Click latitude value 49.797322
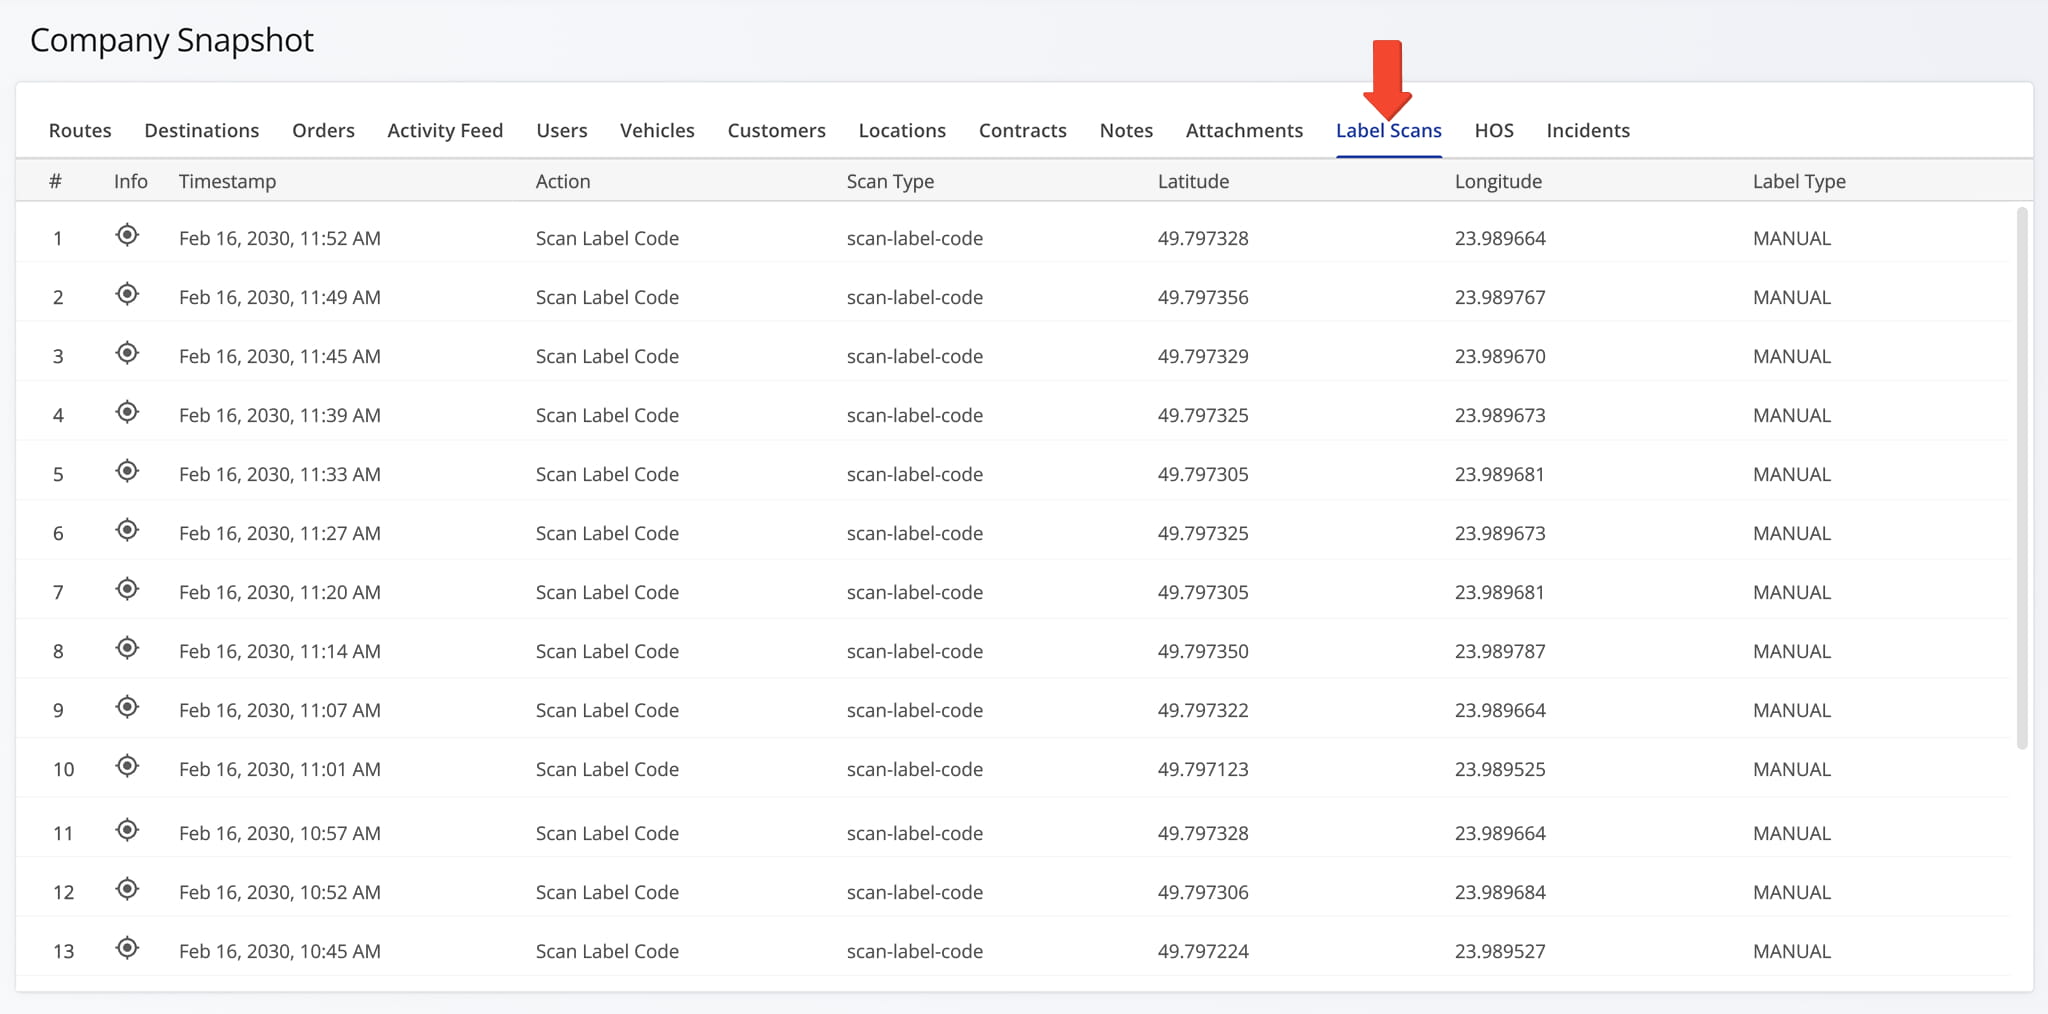The image size is (2048, 1014). coord(1203,710)
